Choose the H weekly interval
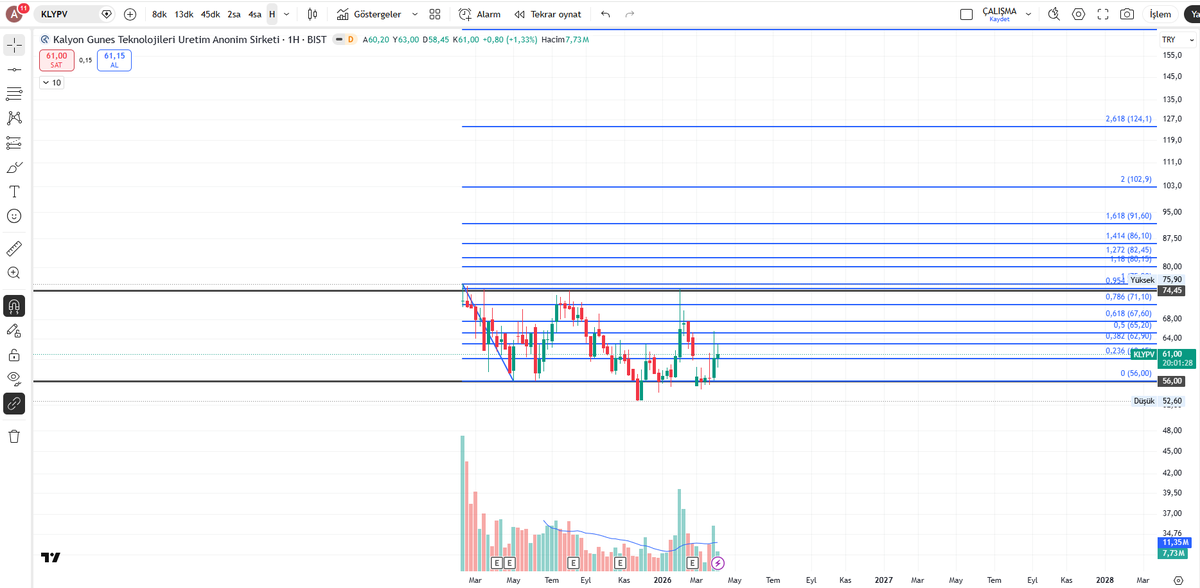 point(271,14)
